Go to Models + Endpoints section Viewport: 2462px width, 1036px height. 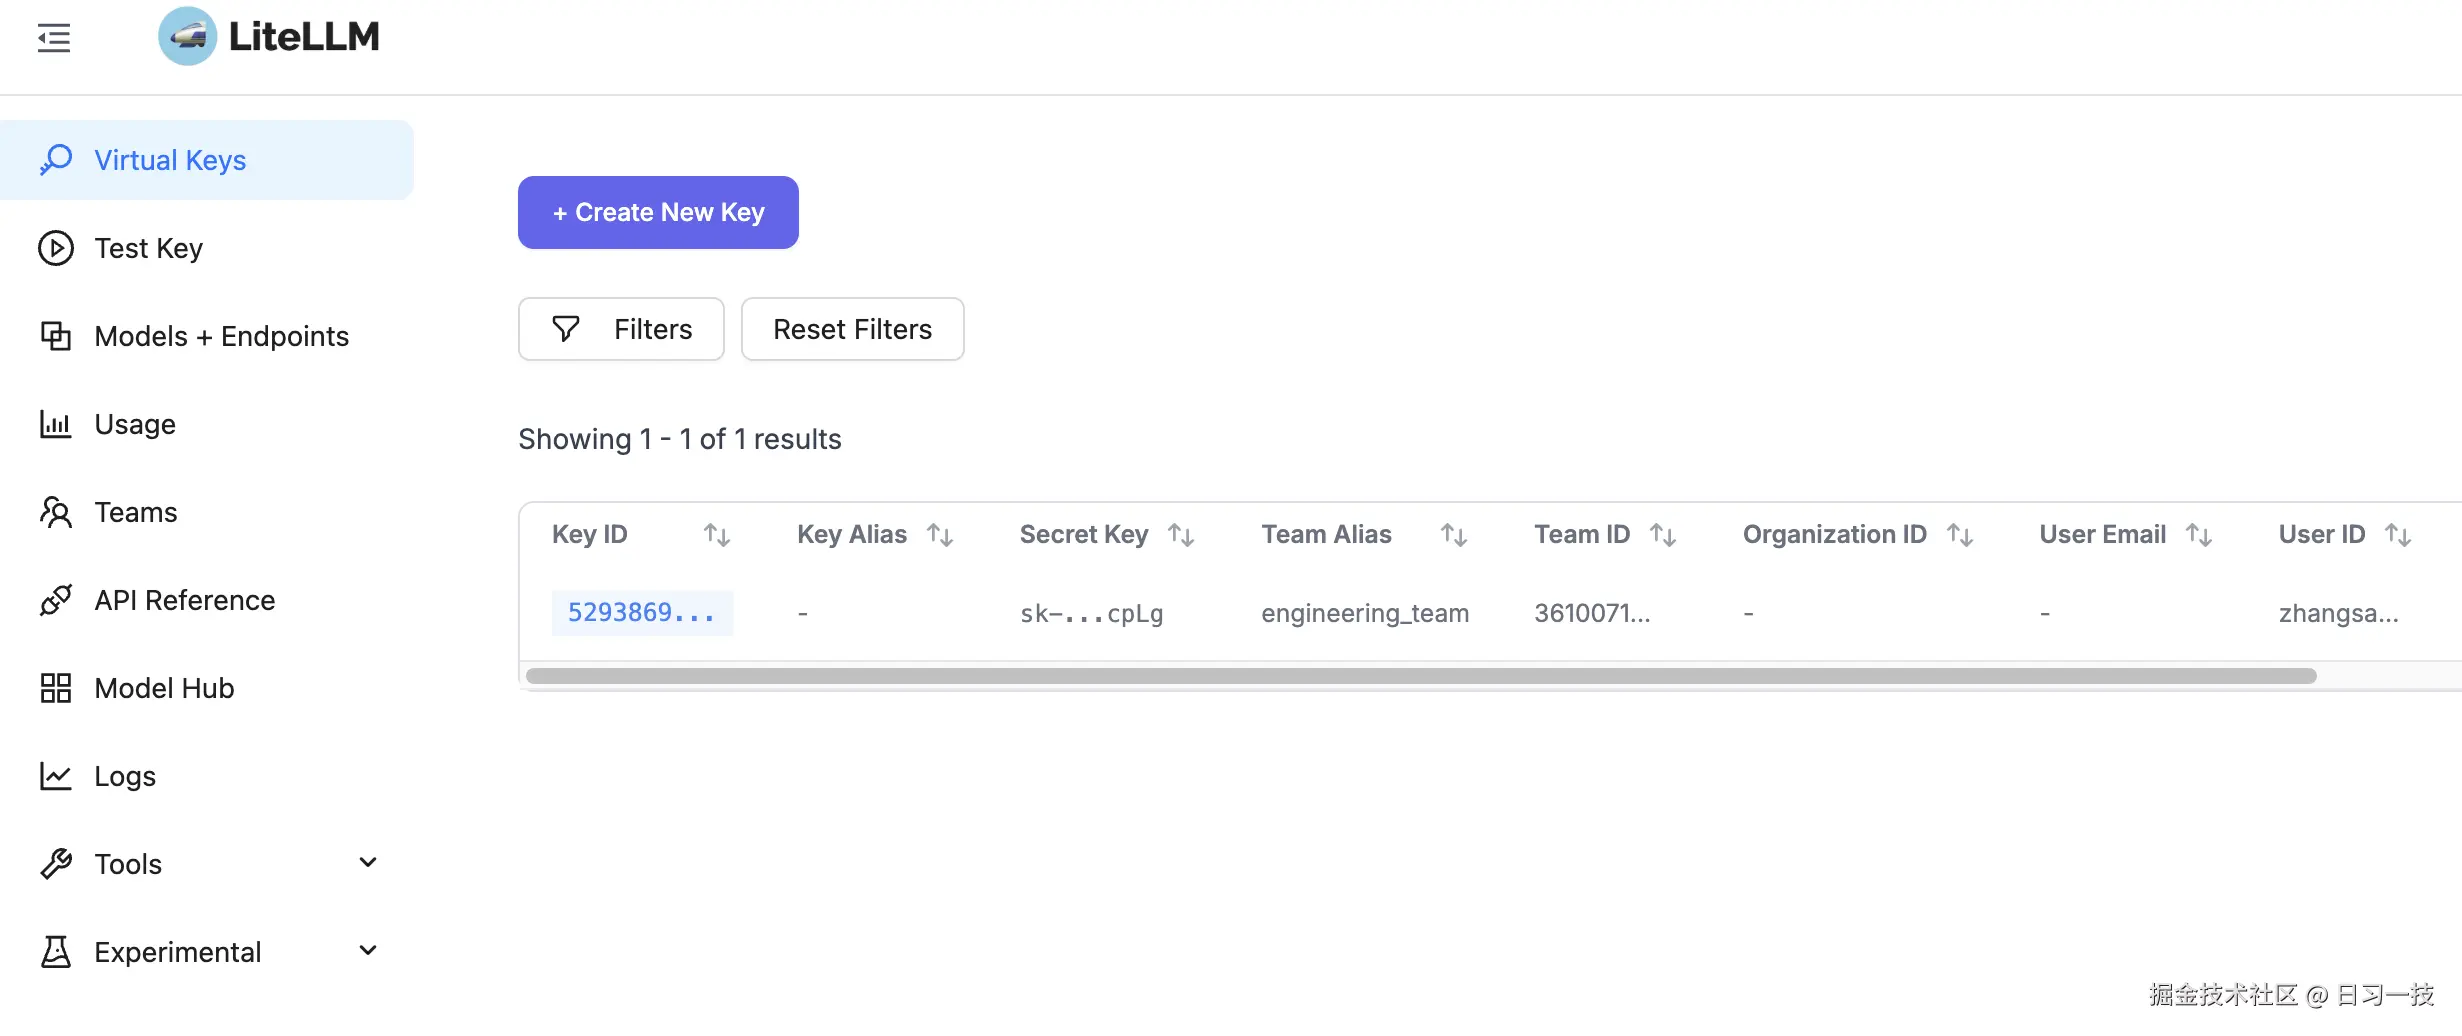(x=221, y=336)
